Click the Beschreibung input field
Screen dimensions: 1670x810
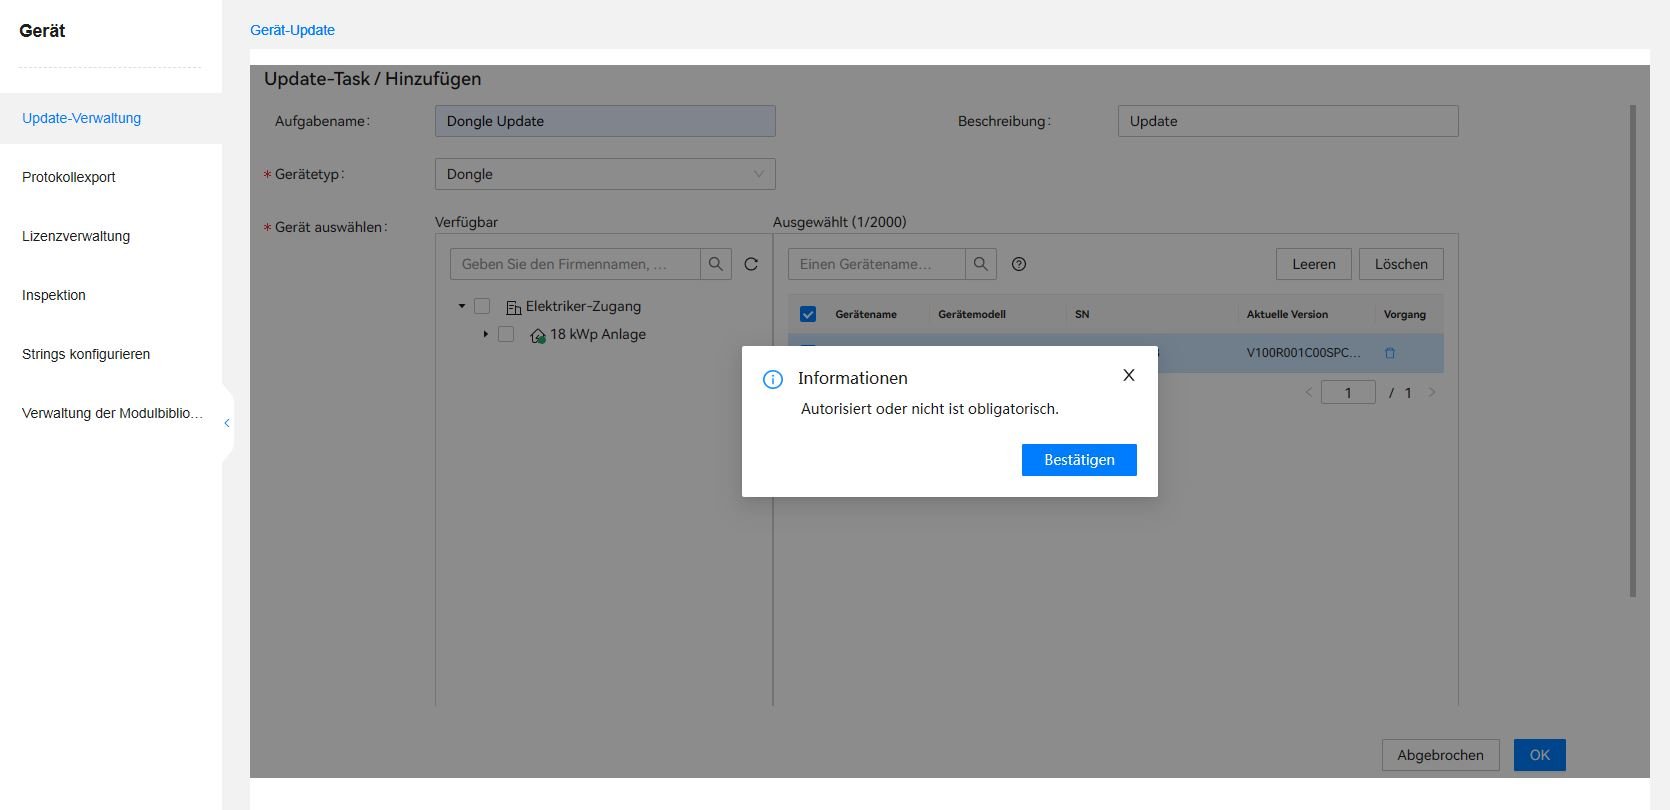click(1287, 121)
